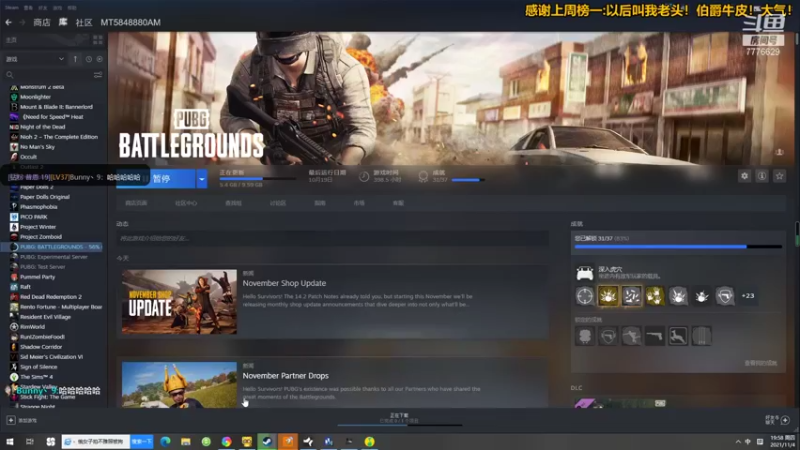
Task: Select No Man's Sky
Action: [37, 147]
